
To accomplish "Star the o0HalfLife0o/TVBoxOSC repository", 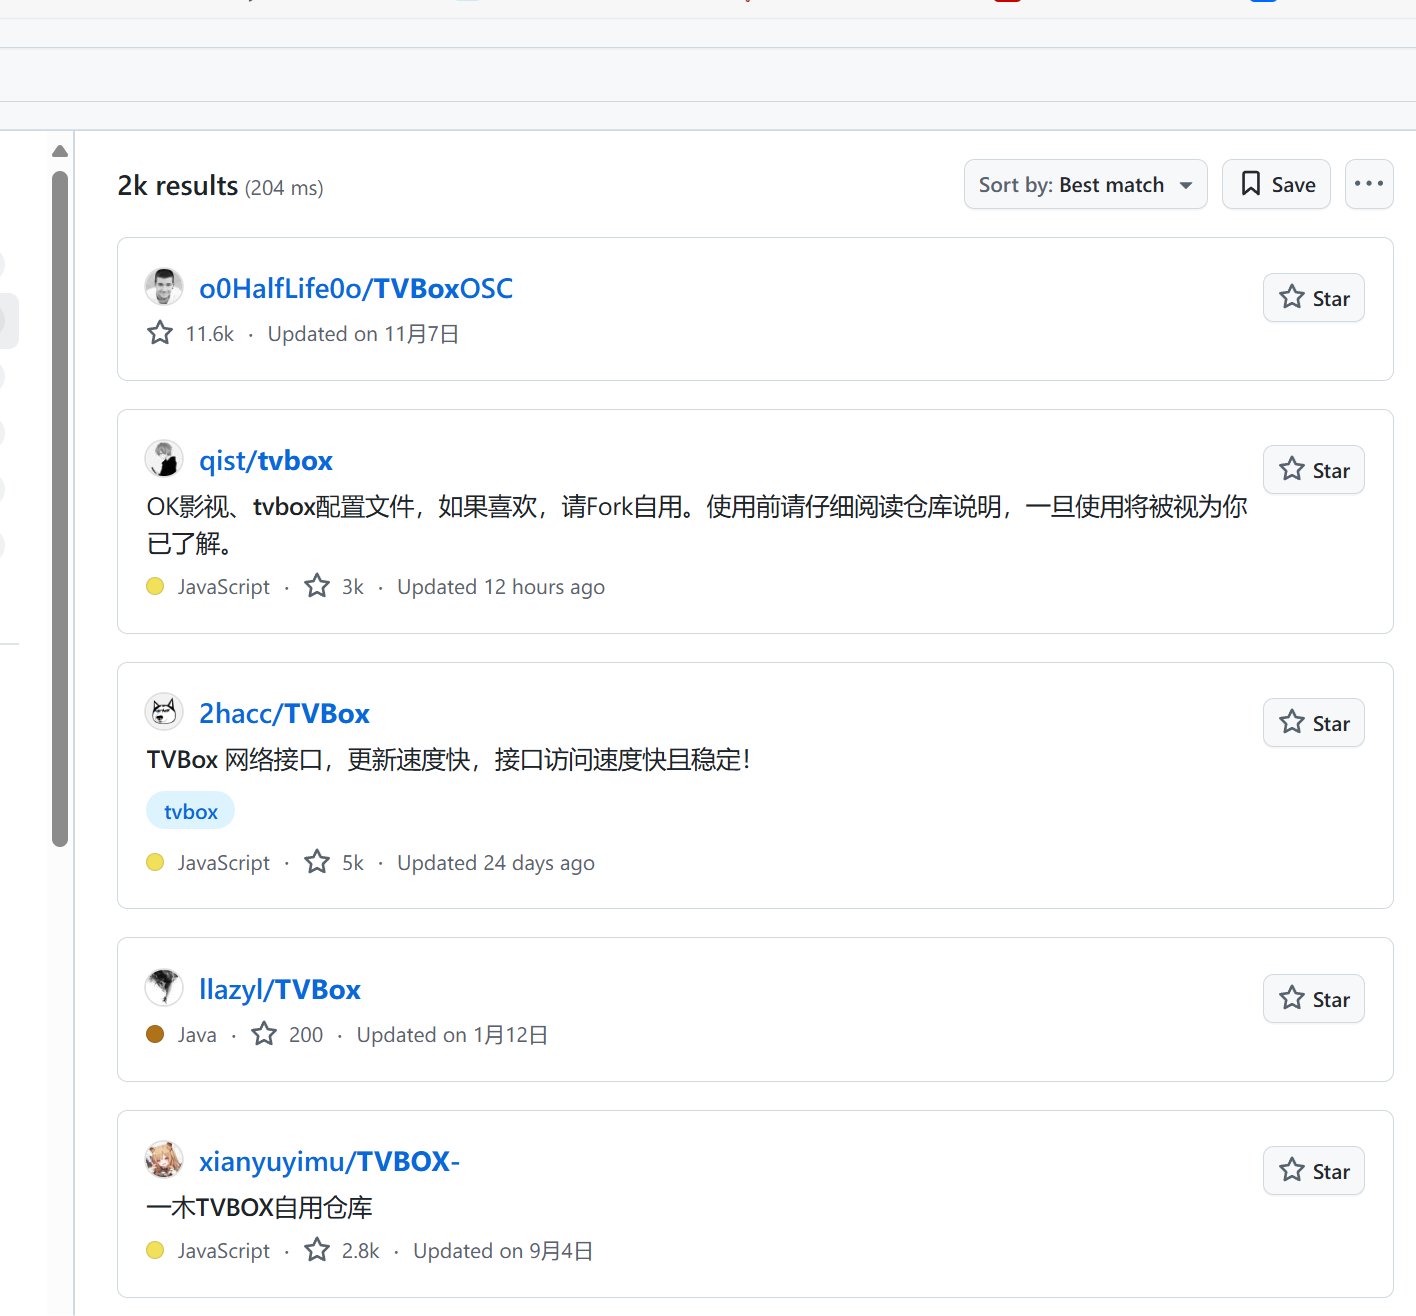I will click(x=1314, y=298).
